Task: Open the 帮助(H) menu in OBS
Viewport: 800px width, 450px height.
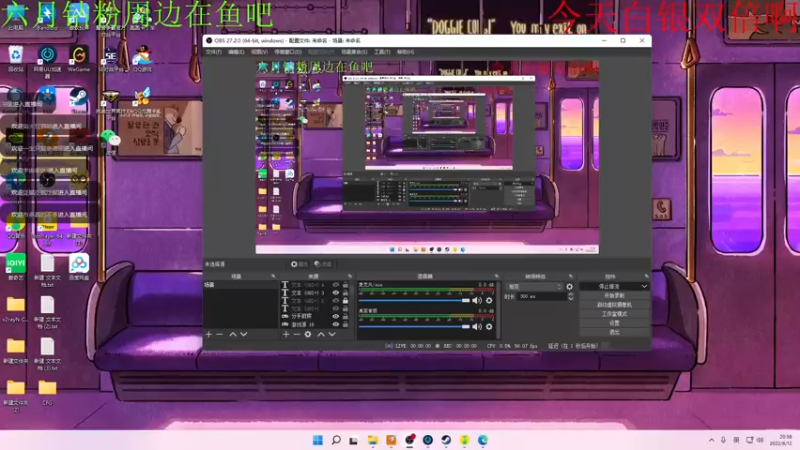Action: coord(406,52)
